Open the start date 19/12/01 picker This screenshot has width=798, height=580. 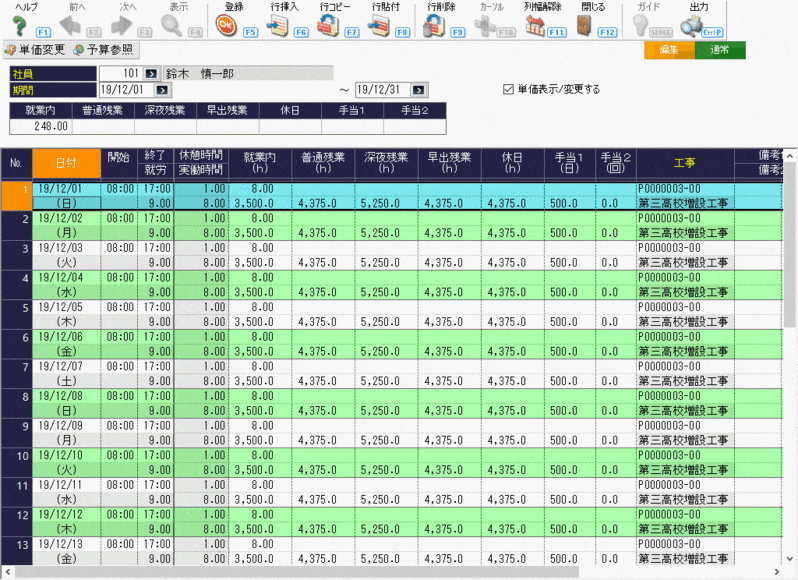pos(162,90)
